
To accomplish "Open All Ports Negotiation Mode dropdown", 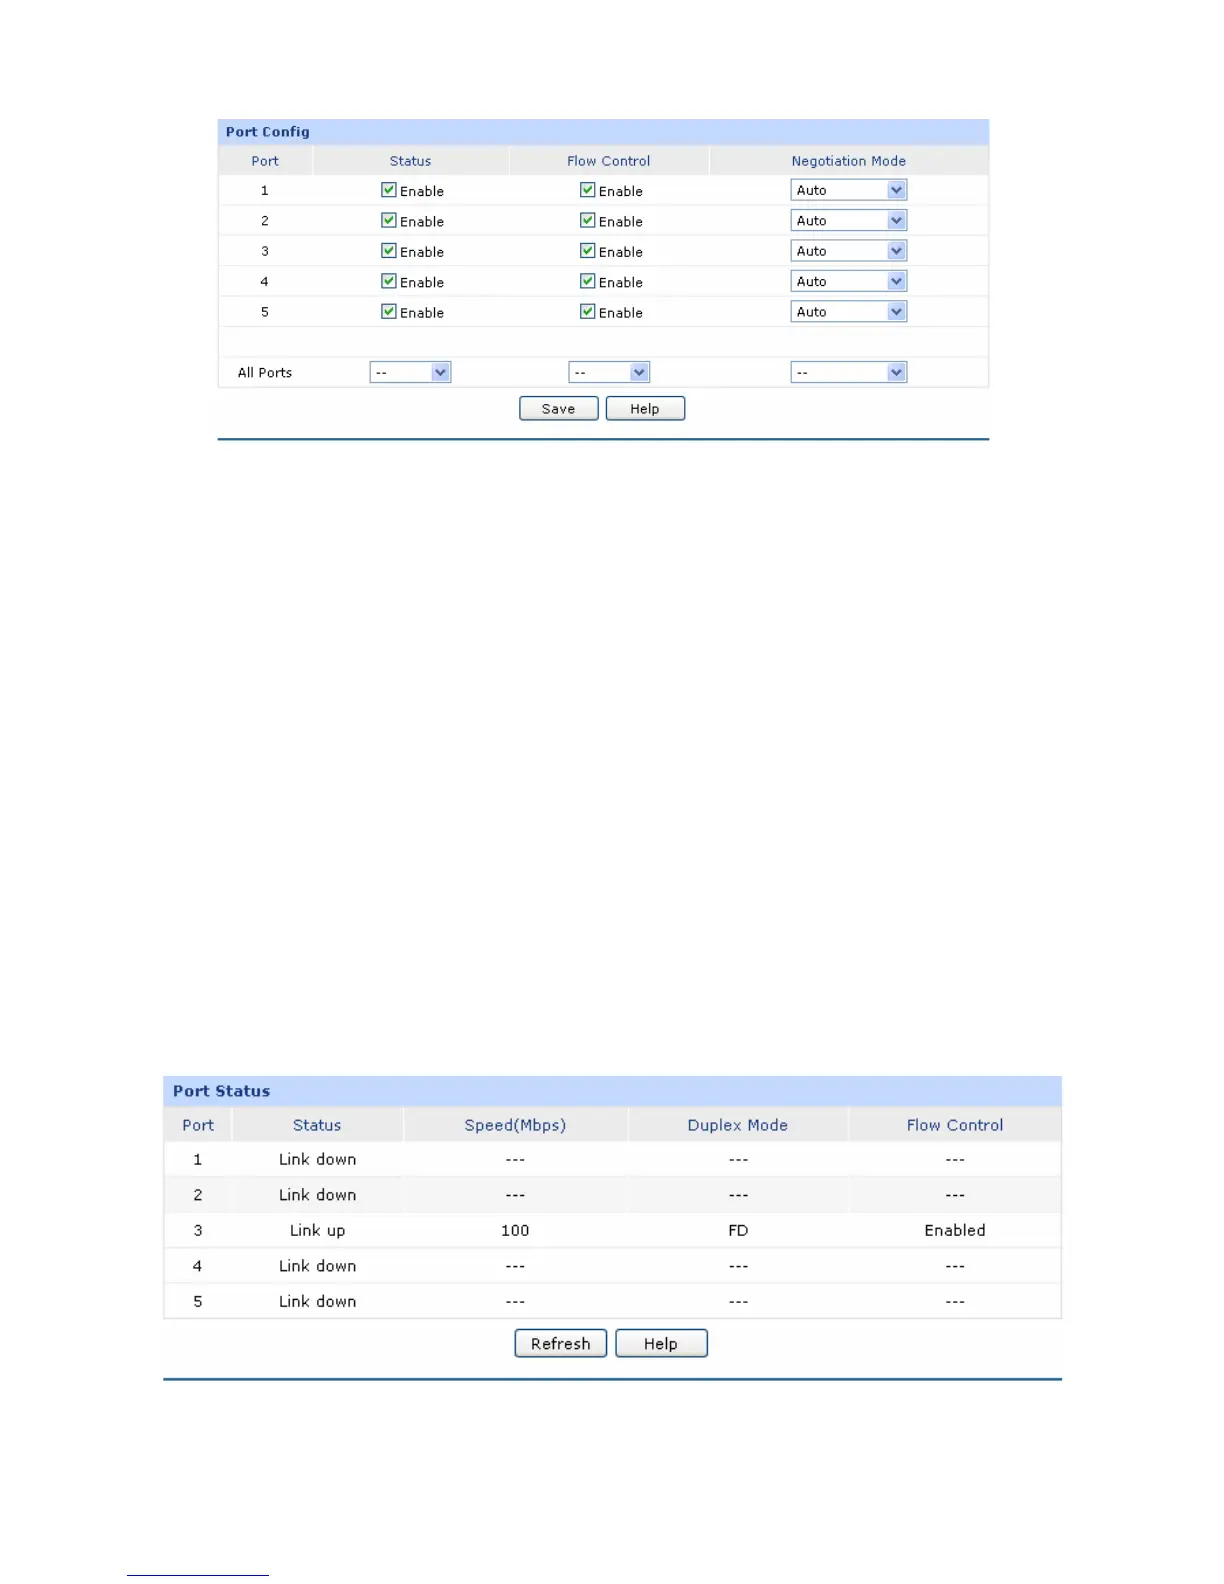I will 848,372.
